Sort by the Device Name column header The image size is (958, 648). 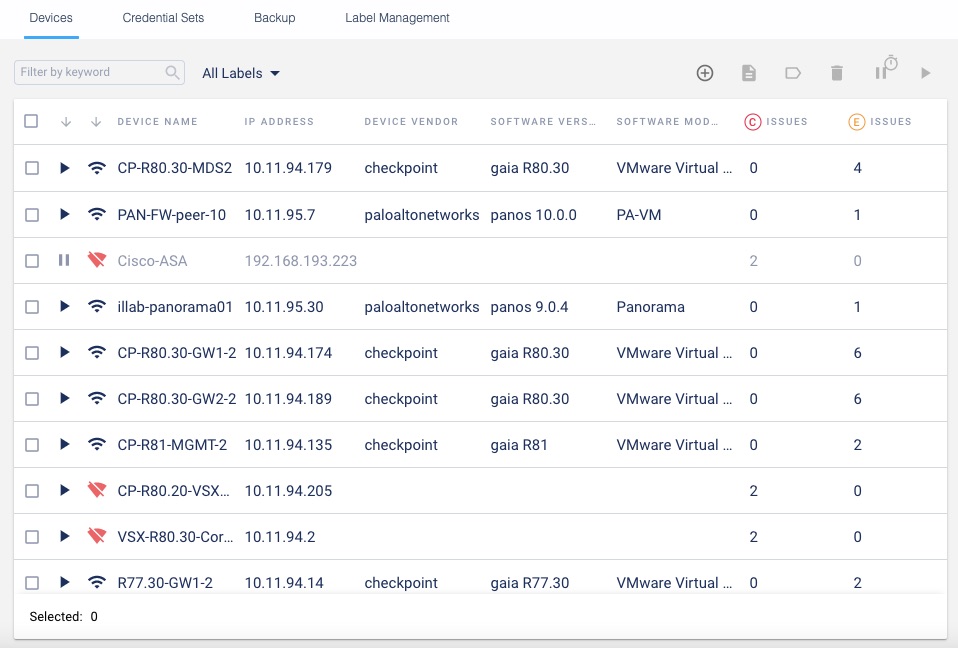[x=157, y=122]
